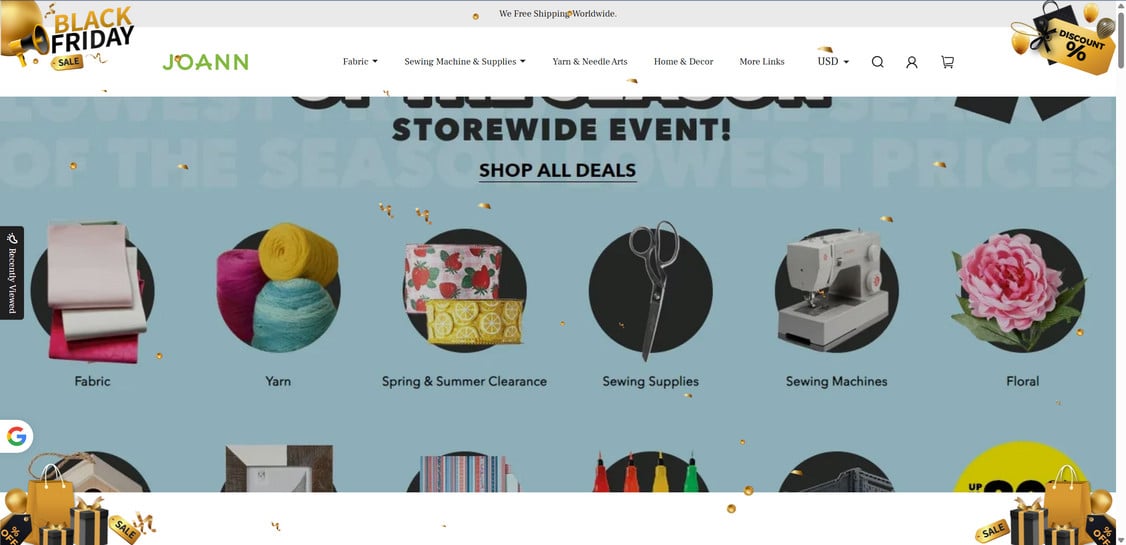Viewport: 1126px width, 545px height.
Task: Open the search magnifier icon
Action: coord(878,62)
